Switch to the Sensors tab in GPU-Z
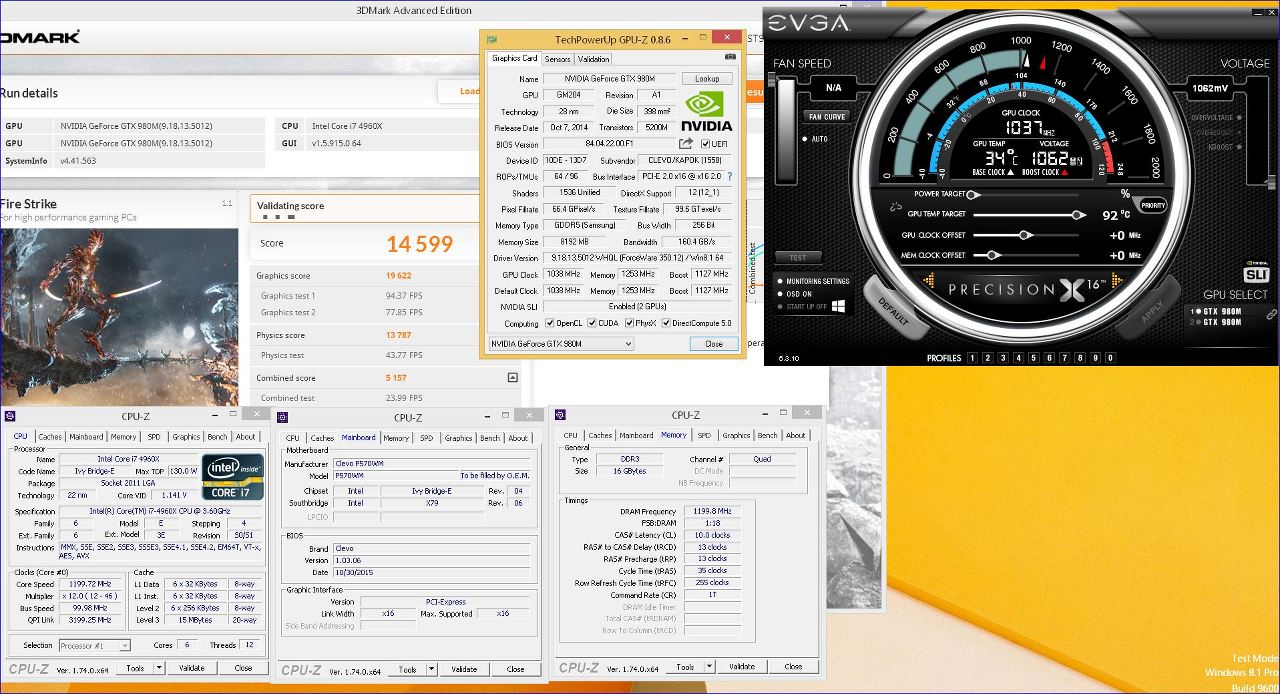Image resolution: width=1280 pixels, height=694 pixels. (557, 59)
